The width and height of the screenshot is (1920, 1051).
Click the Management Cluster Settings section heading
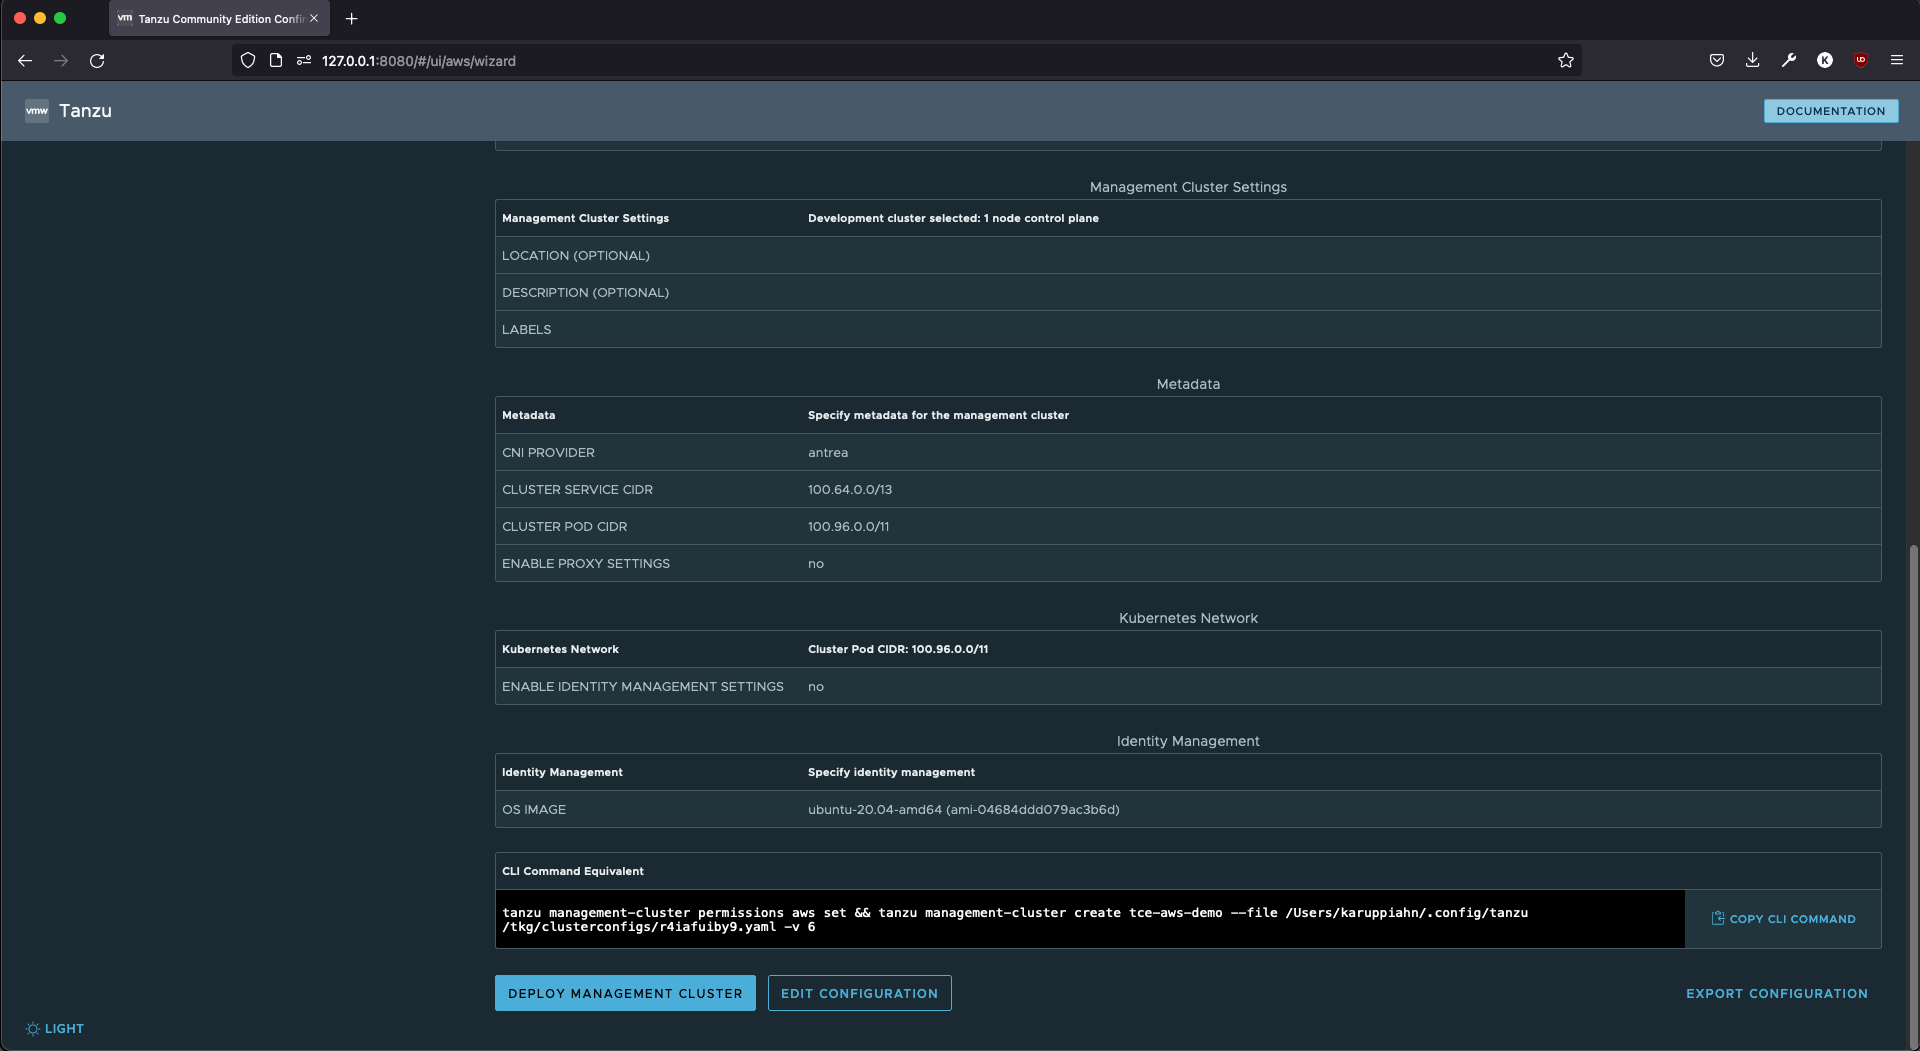pos(1188,187)
